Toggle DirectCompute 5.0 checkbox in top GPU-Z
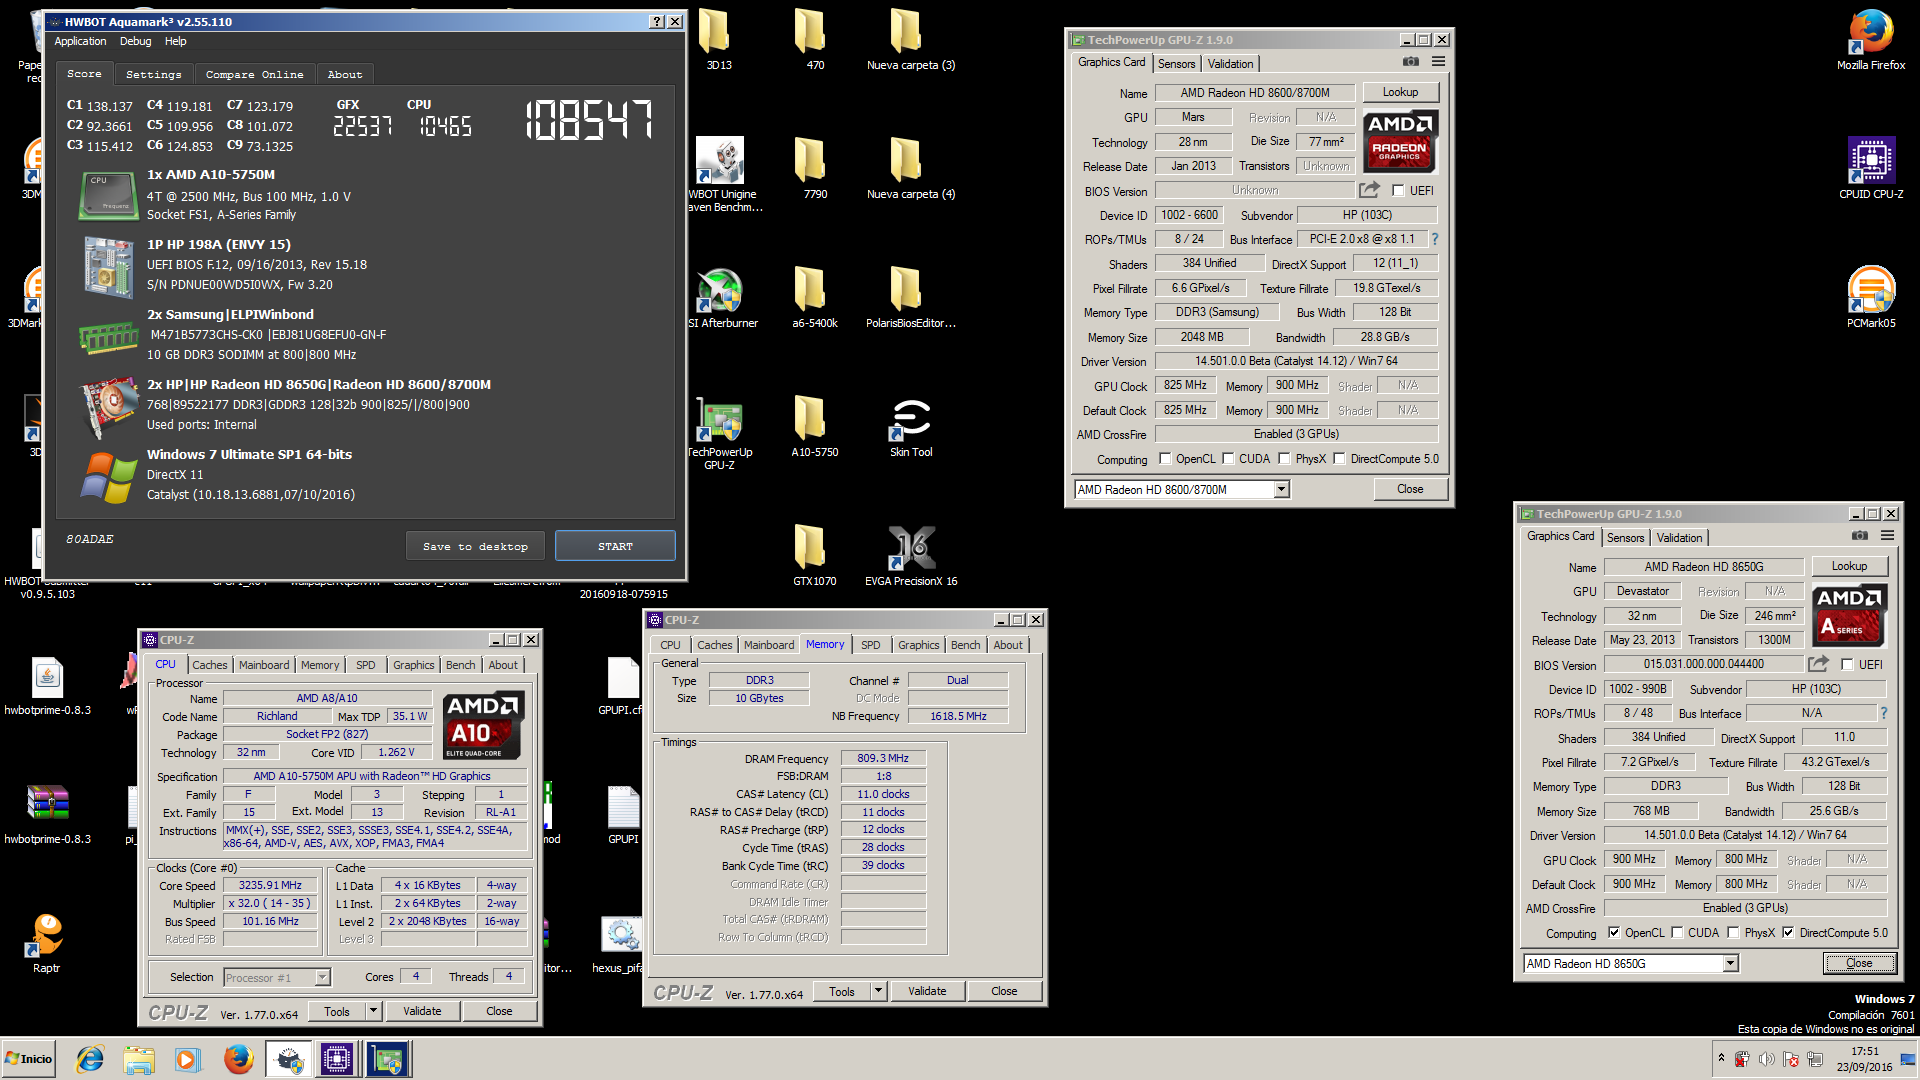The width and height of the screenshot is (1920, 1080). tap(1339, 459)
